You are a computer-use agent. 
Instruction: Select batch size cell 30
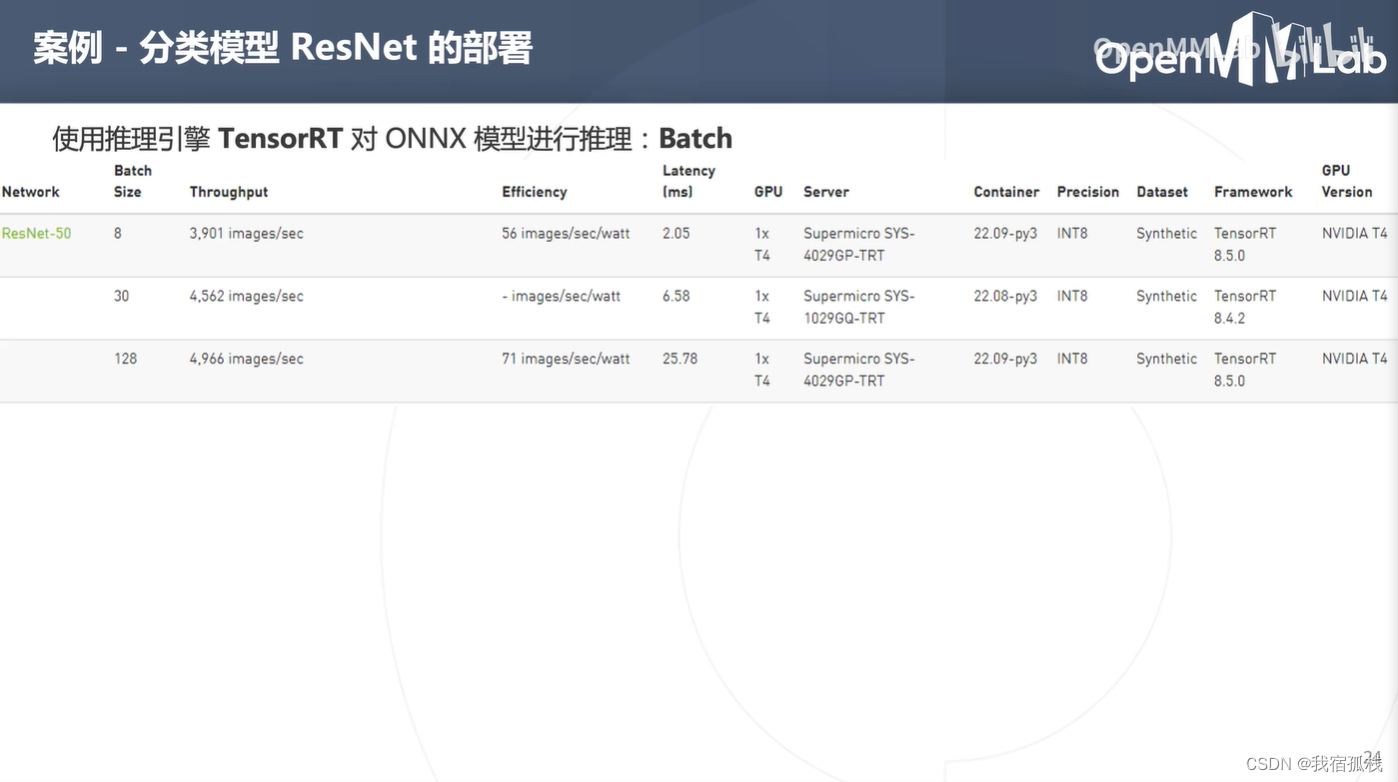121,297
